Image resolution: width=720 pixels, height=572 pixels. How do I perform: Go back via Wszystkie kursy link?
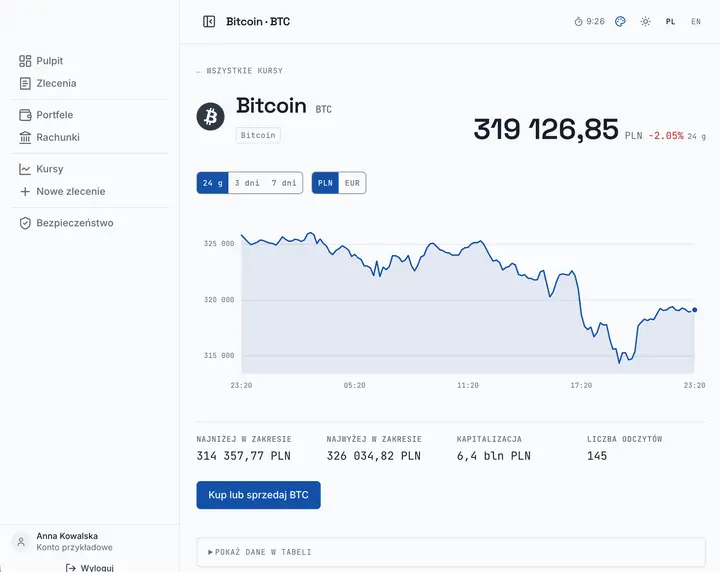pyautogui.click(x=239, y=71)
